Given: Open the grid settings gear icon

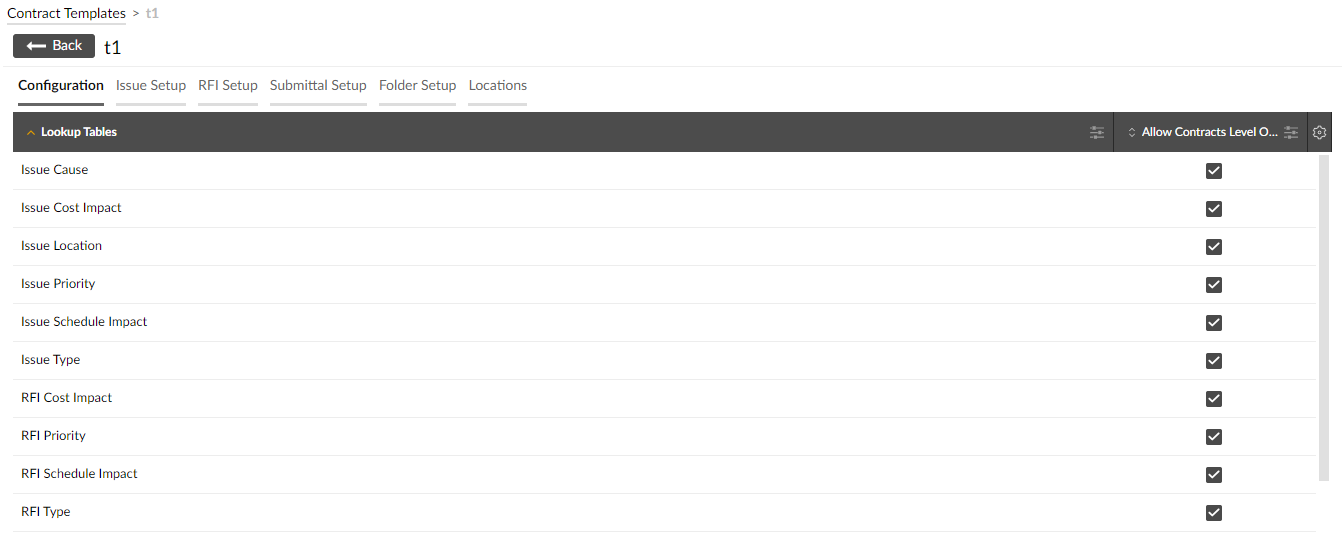Looking at the screenshot, I should tap(1319, 132).
